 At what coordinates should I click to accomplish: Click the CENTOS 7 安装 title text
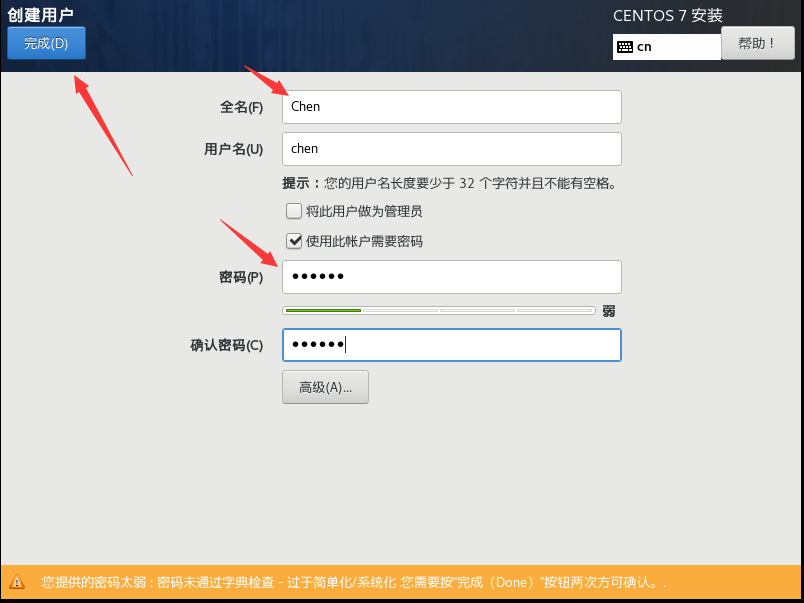pyautogui.click(x=668, y=16)
